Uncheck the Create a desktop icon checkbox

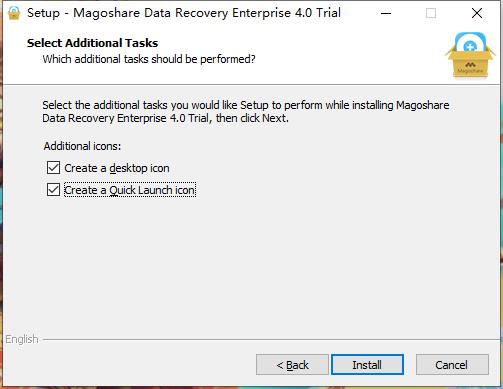[x=53, y=168]
